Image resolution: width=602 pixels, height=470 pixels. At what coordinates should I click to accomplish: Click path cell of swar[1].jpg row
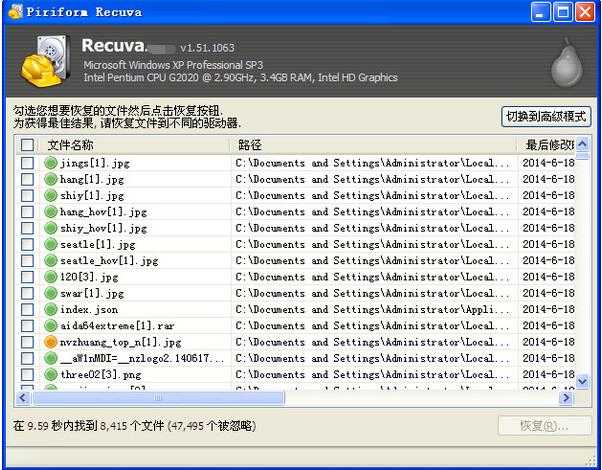pos(372,293)
